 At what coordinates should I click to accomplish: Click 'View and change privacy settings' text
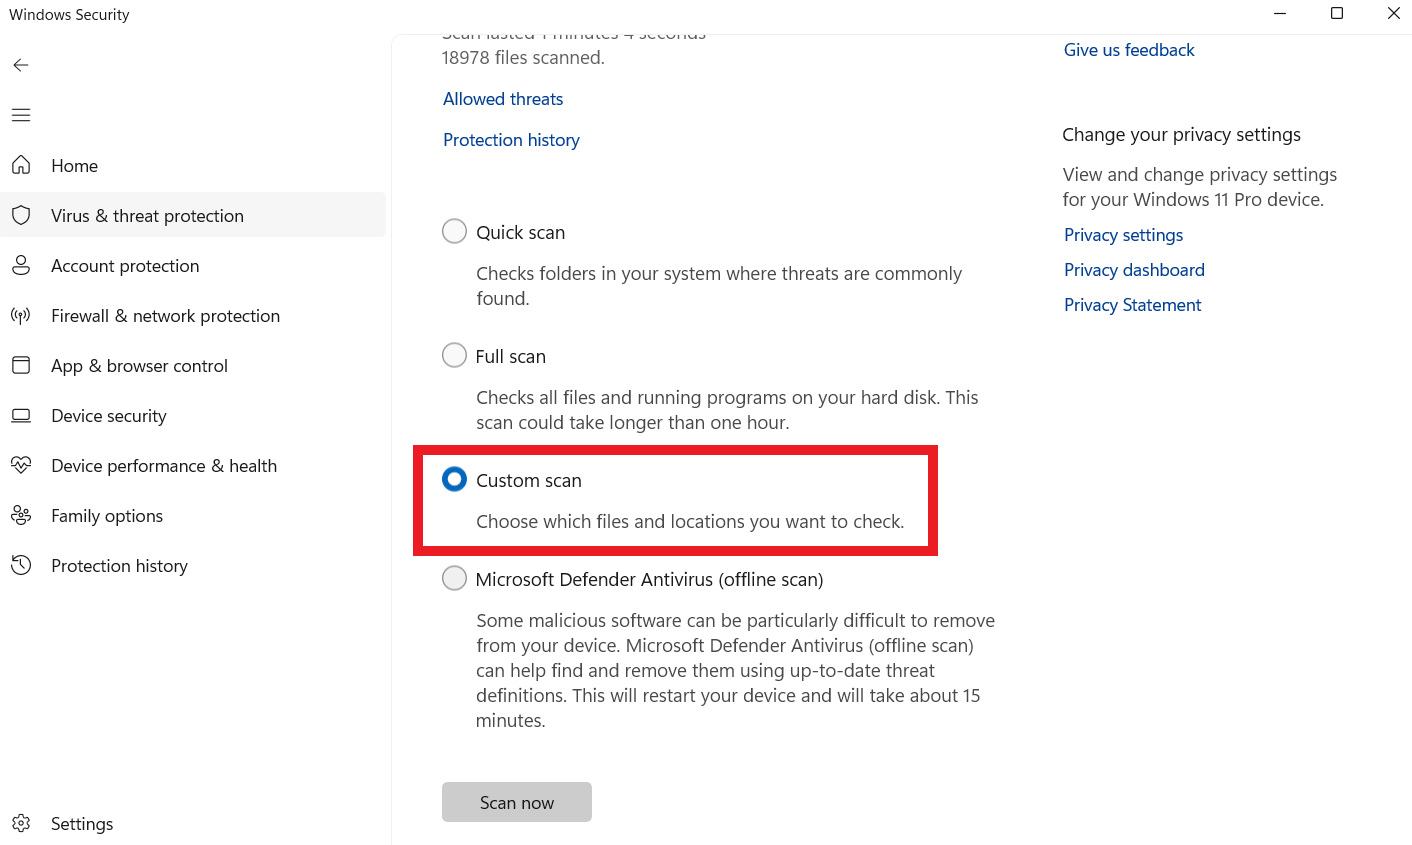pyautogui.click(x=1199, y=187)
